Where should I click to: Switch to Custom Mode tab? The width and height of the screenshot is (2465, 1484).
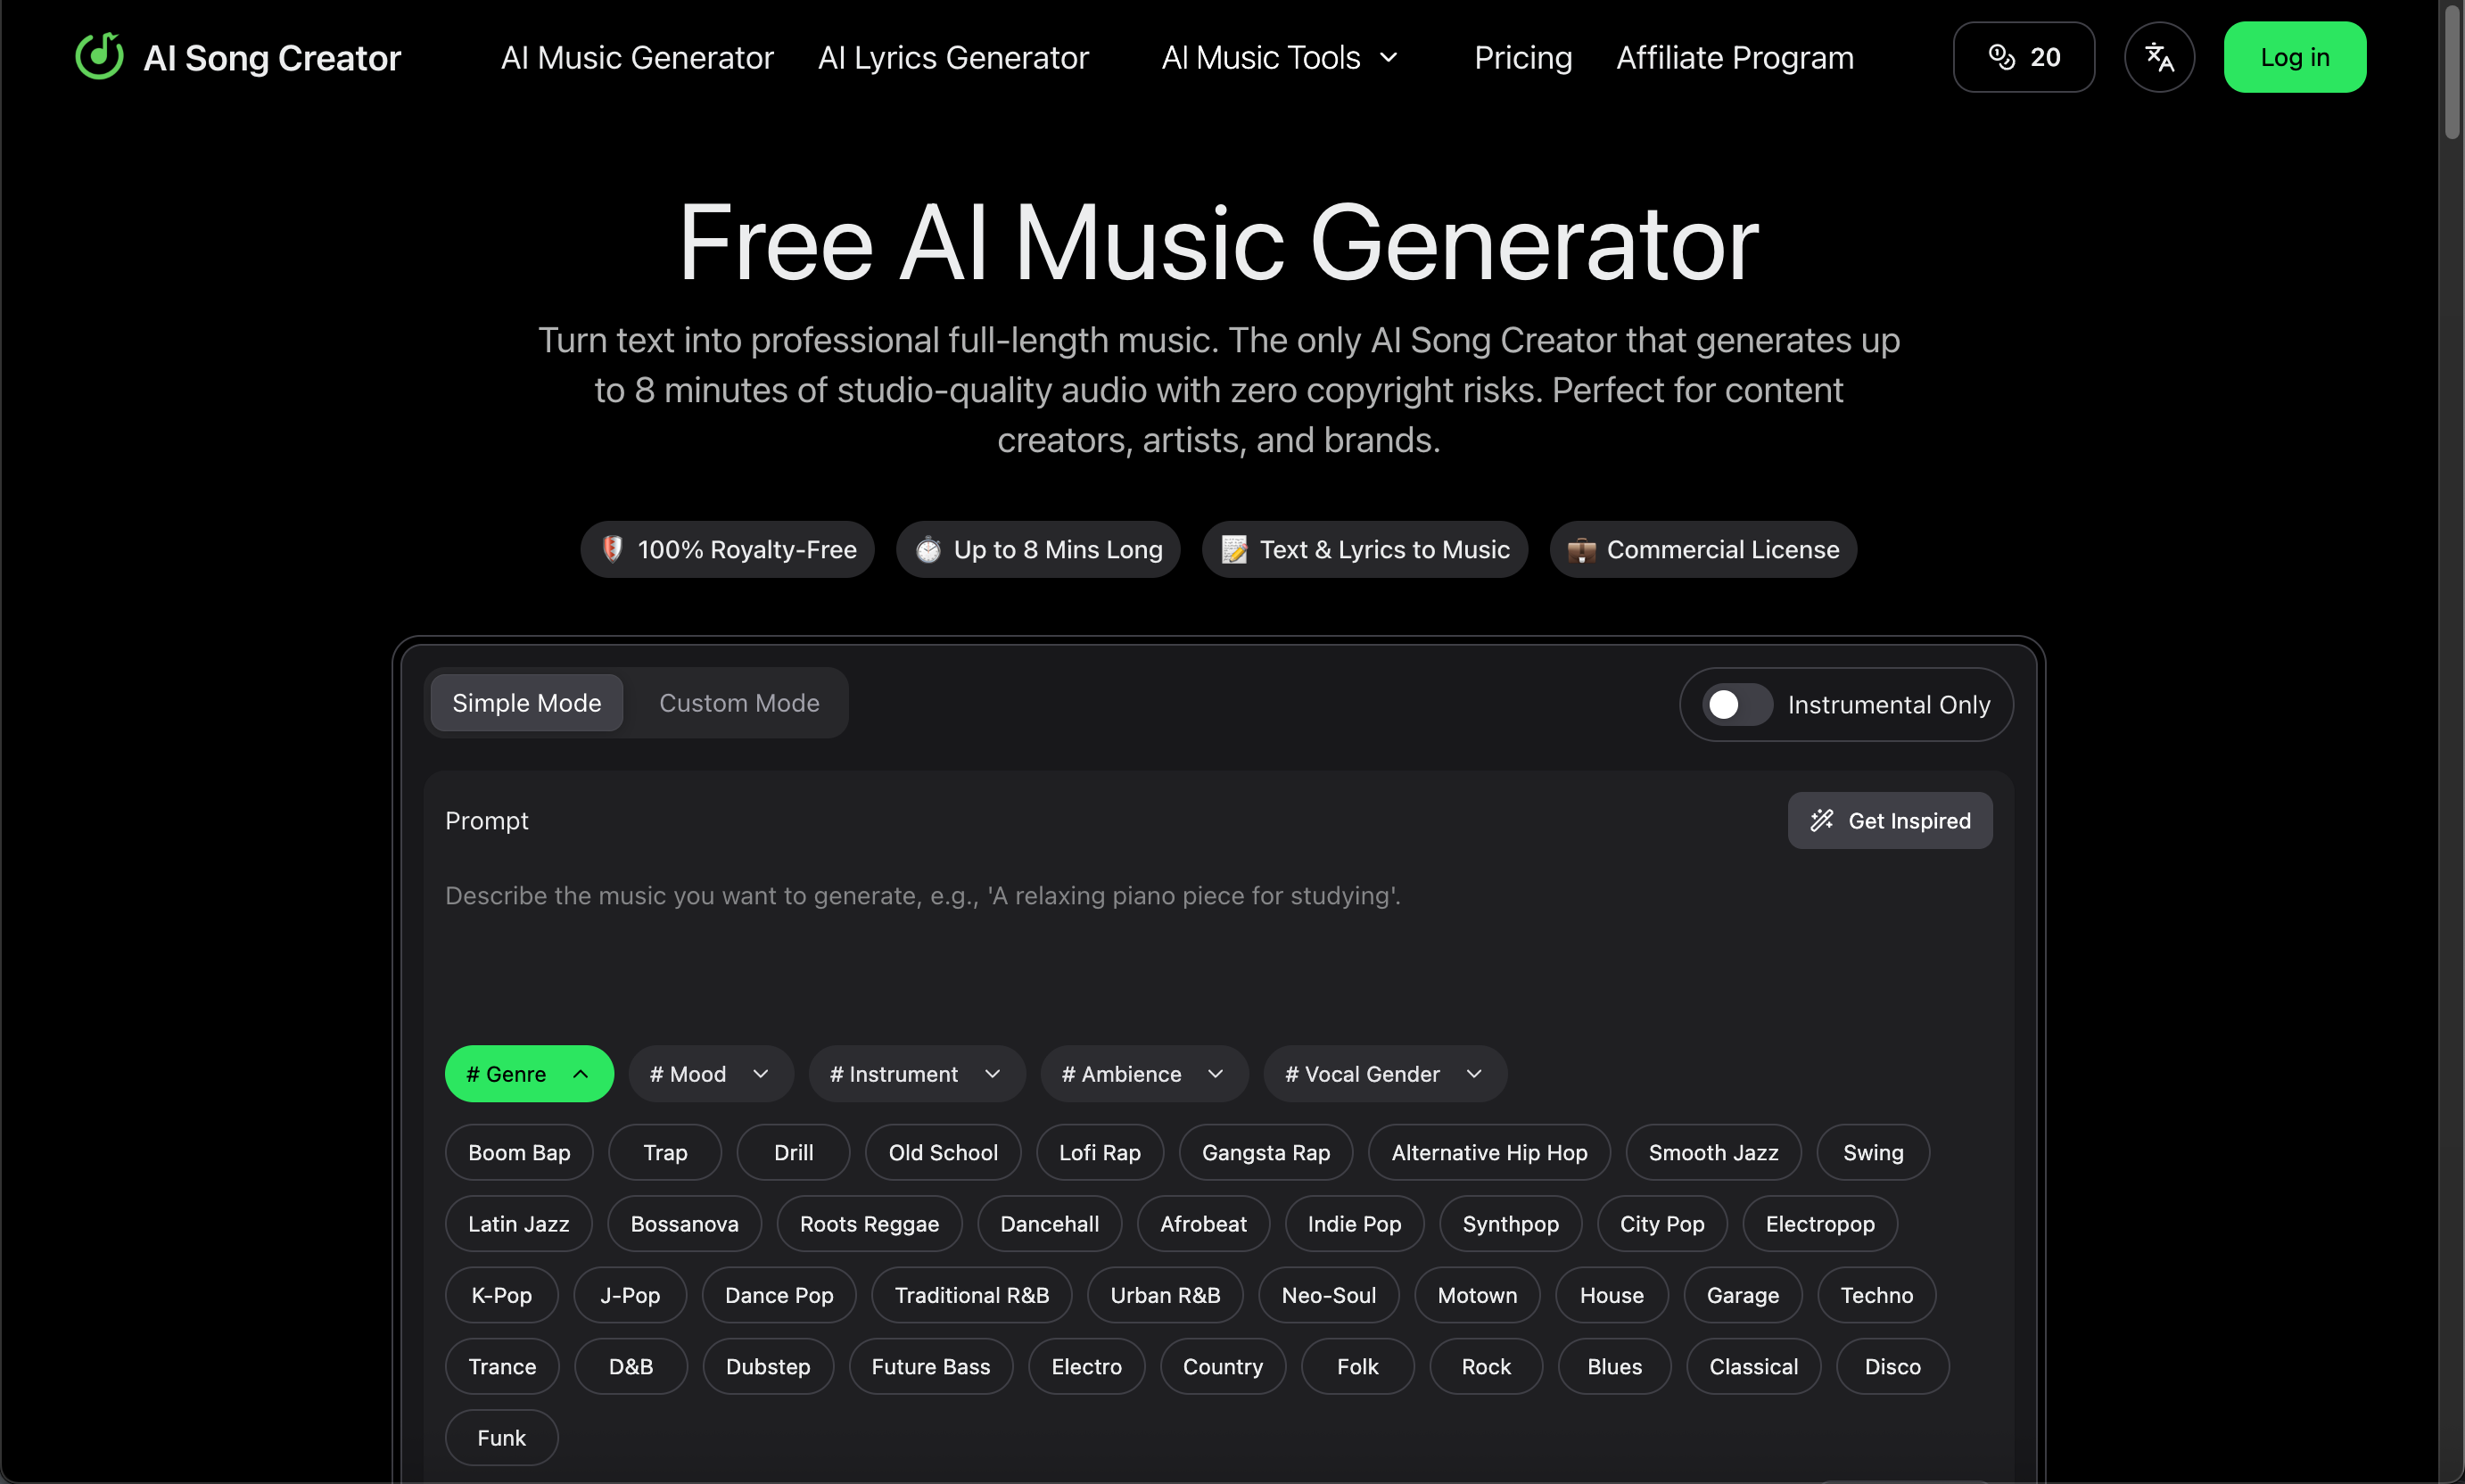click(x=739, y=702)
